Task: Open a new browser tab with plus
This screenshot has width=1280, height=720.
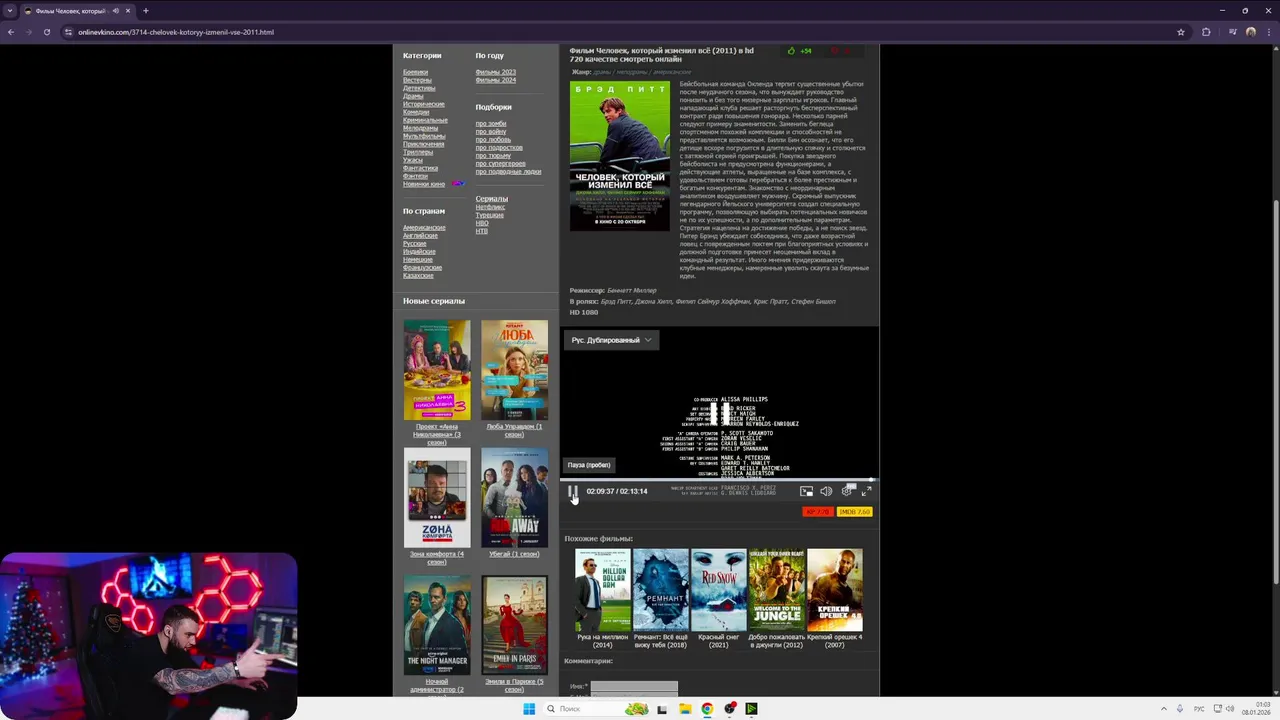Action: 146,11
